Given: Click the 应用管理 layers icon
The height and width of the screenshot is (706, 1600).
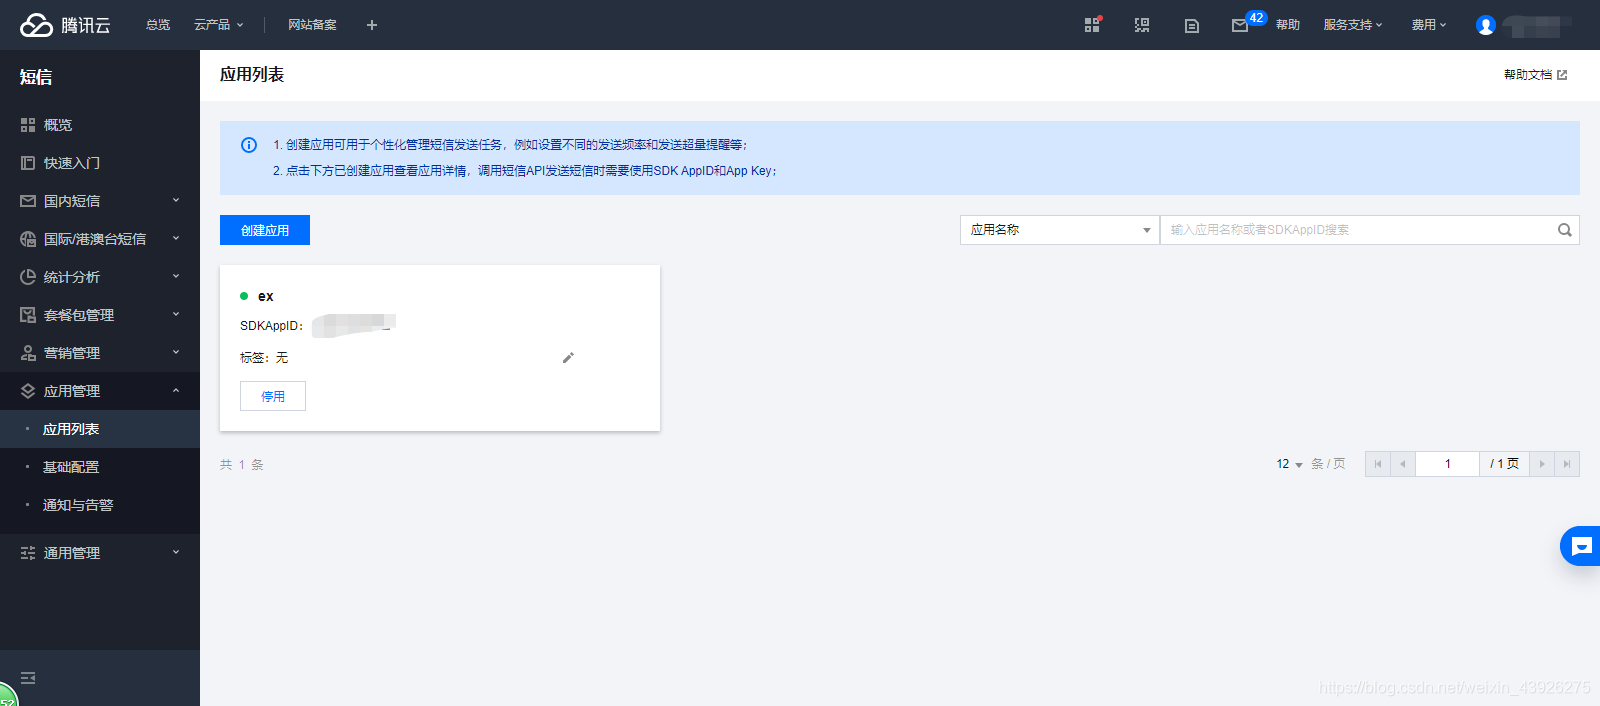Looking at the screenshot, I should click(28, 391).
